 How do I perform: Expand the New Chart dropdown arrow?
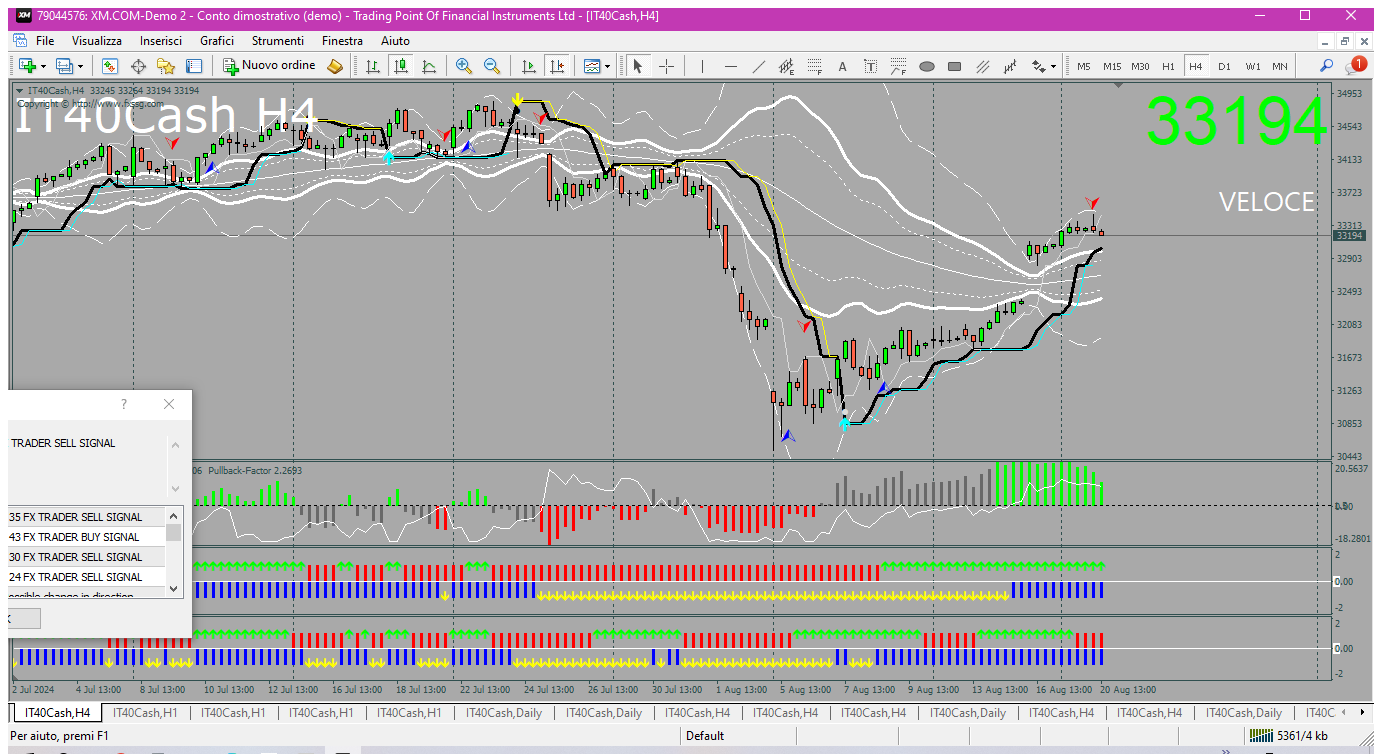43,66
